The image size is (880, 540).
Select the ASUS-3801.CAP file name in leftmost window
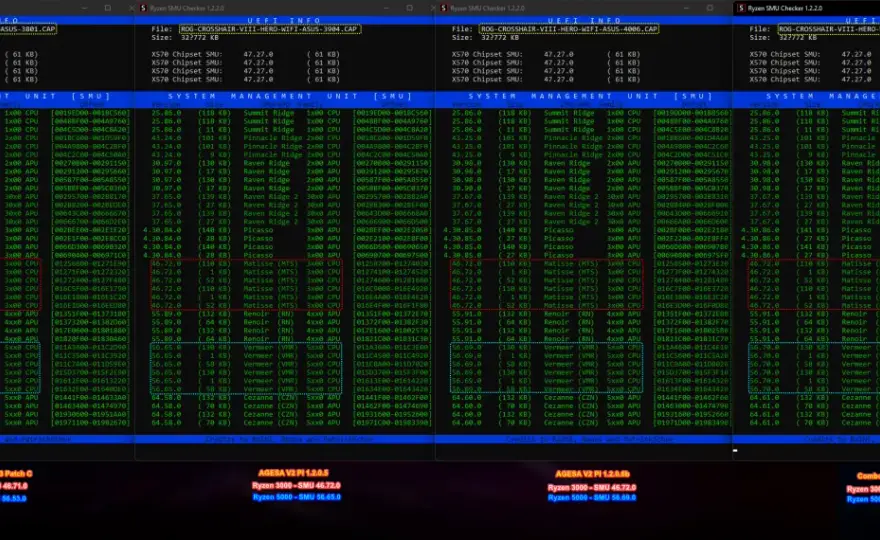tap(28, 29)
